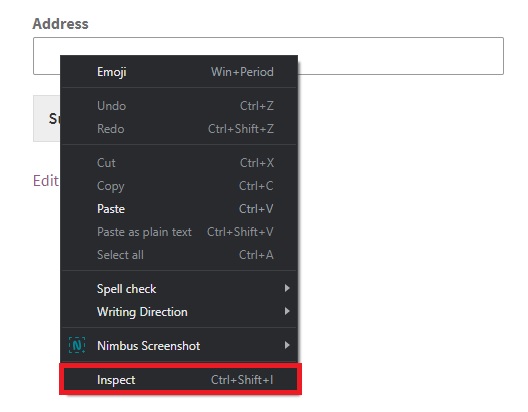Select Redo in the context menu

[x=179, y=129]
